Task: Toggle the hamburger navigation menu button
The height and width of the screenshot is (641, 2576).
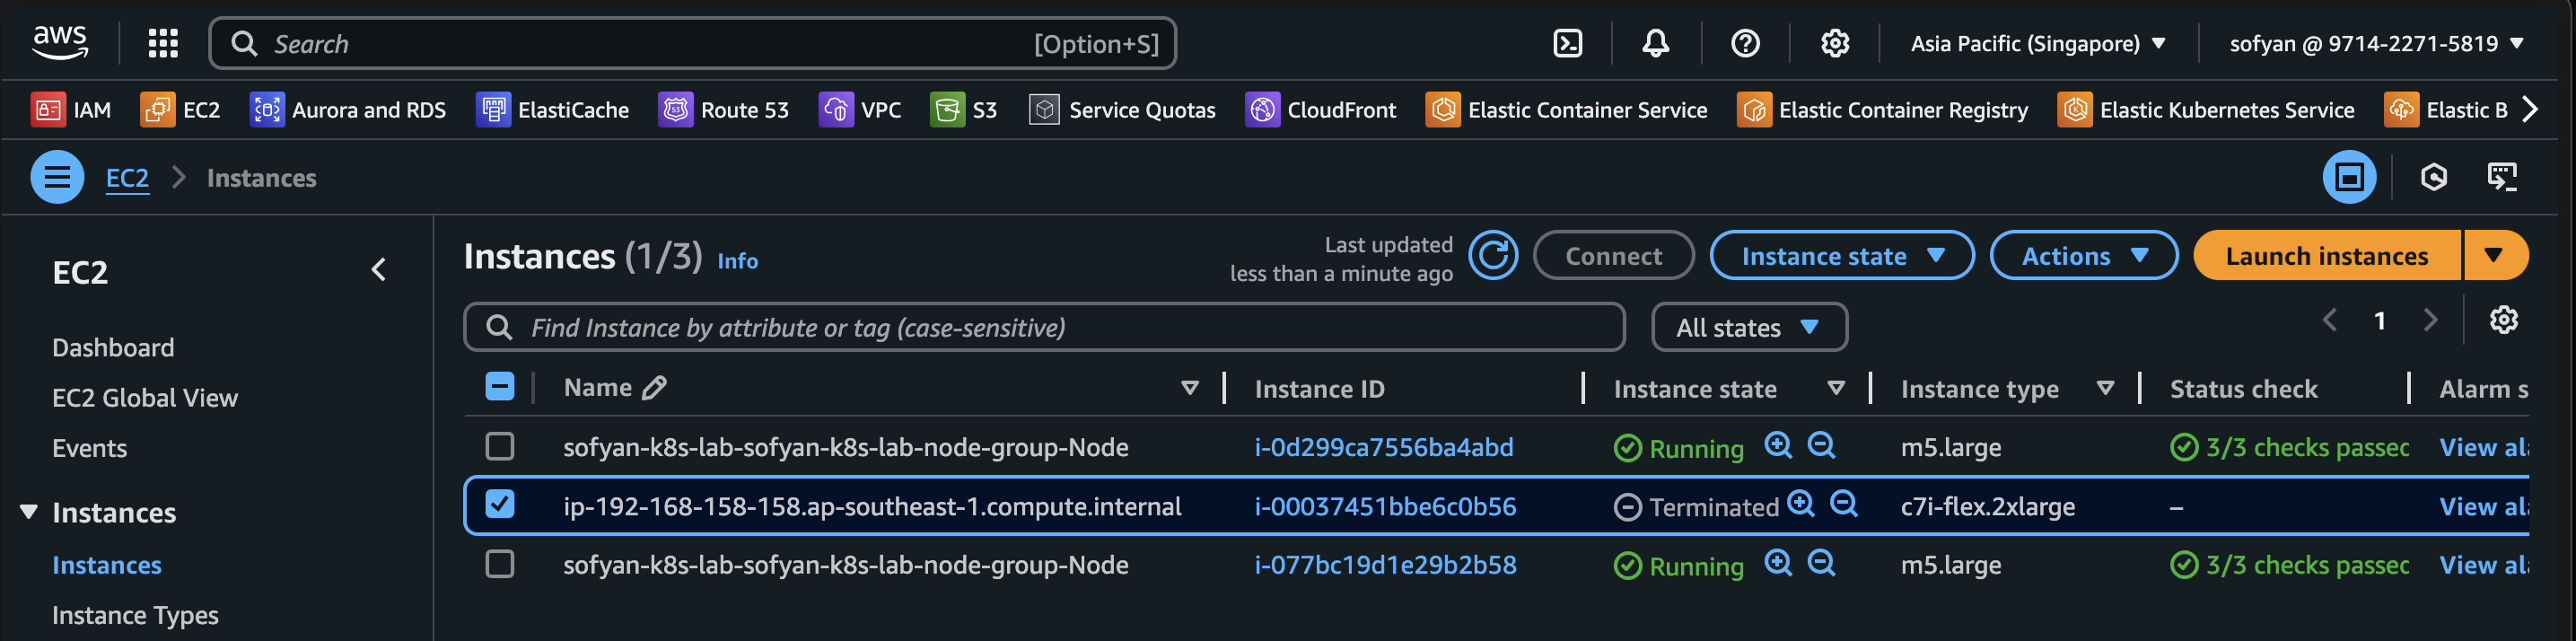Action: point(57,177)
